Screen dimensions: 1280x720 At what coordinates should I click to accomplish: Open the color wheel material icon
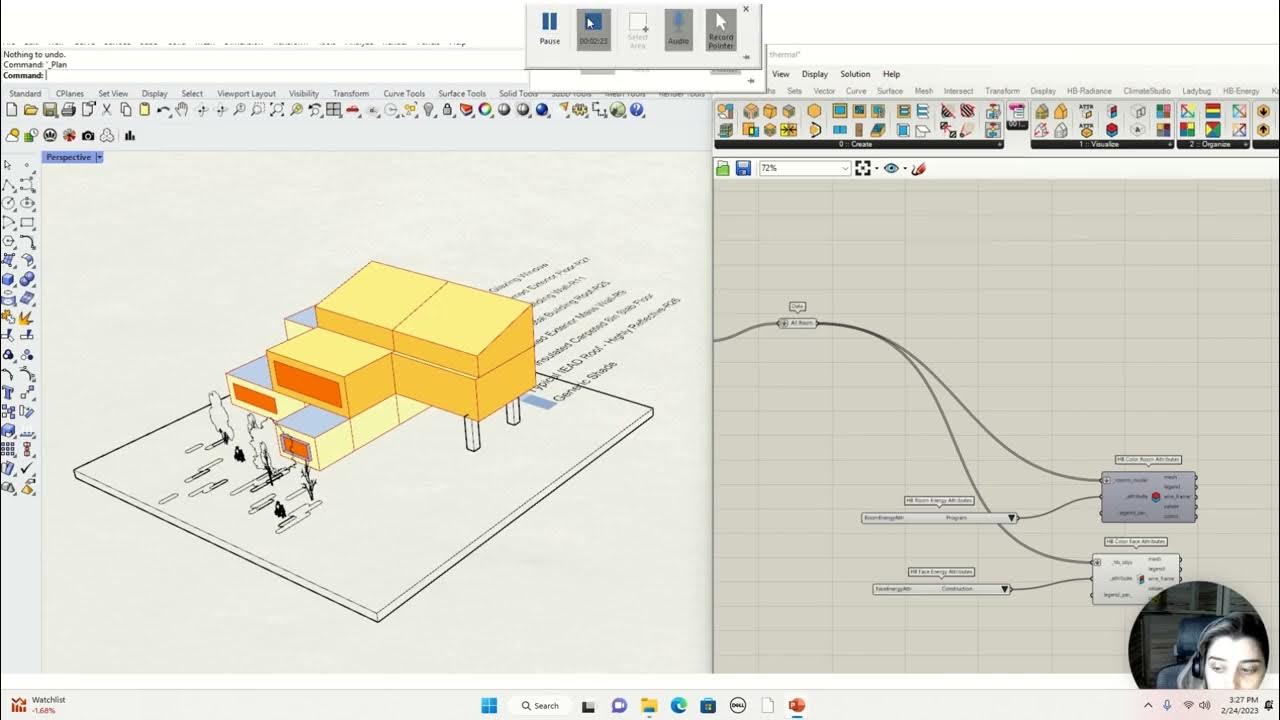pyautogui.click(x=485, y=109)
